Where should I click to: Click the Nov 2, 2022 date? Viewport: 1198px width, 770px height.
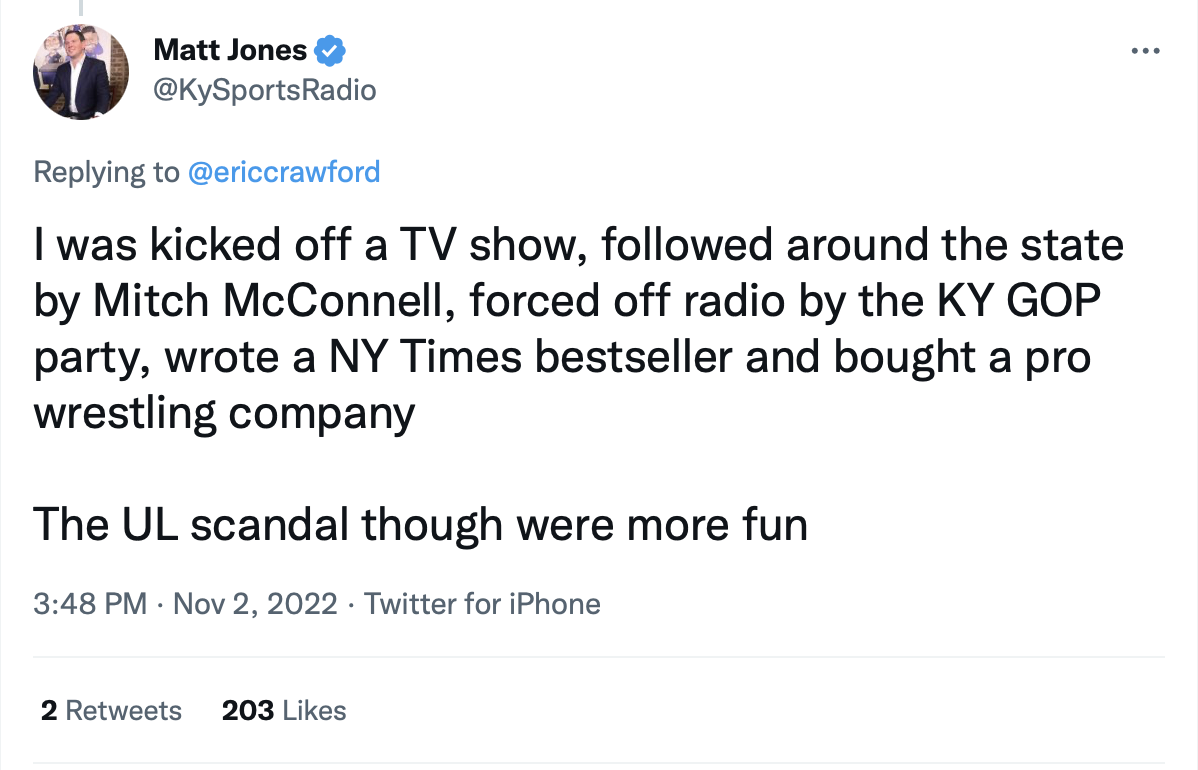pos(255,603)
